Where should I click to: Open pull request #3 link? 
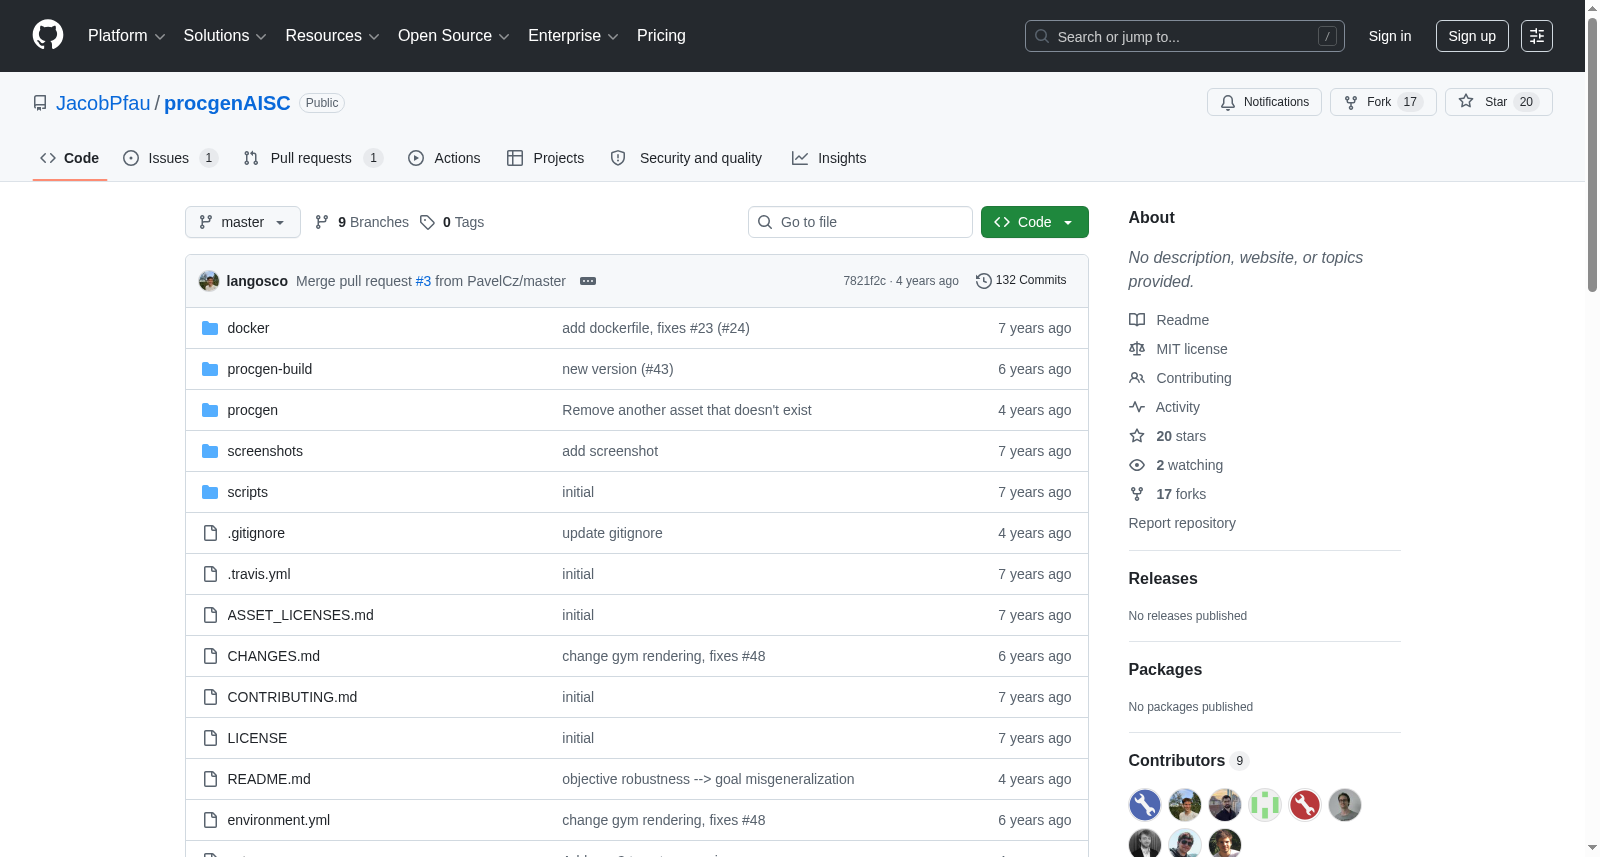tap(423, 281)
